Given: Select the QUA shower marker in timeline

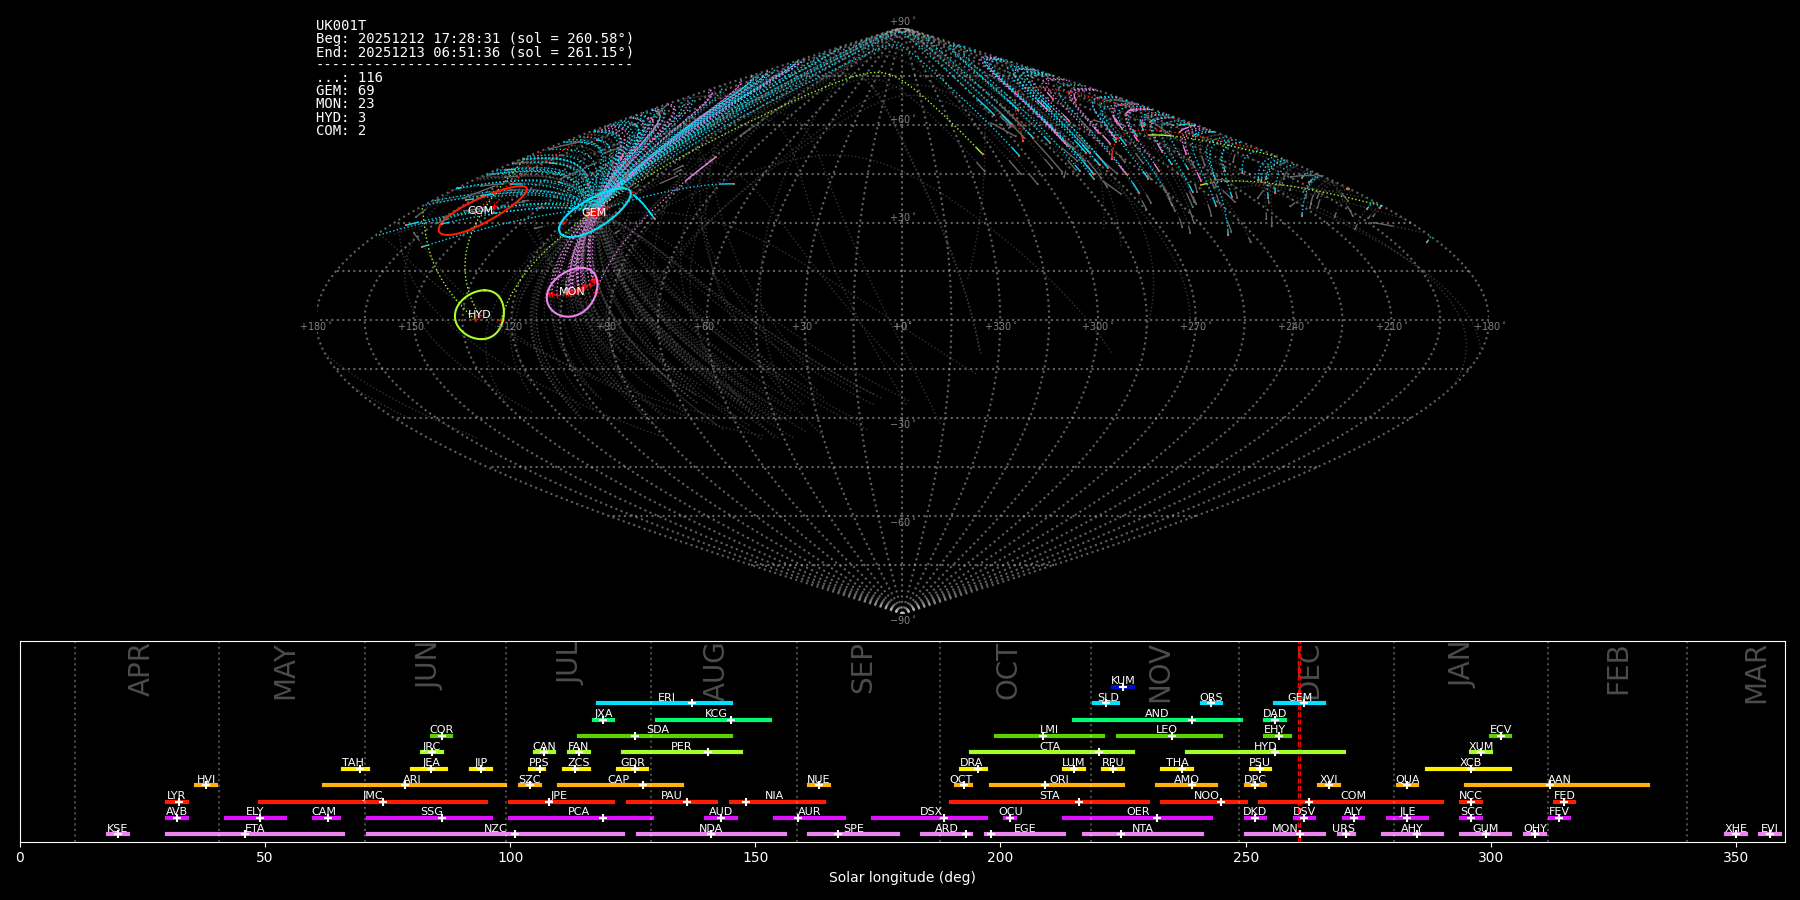Looking at the screenshot, I should (x=1407, y=785).
